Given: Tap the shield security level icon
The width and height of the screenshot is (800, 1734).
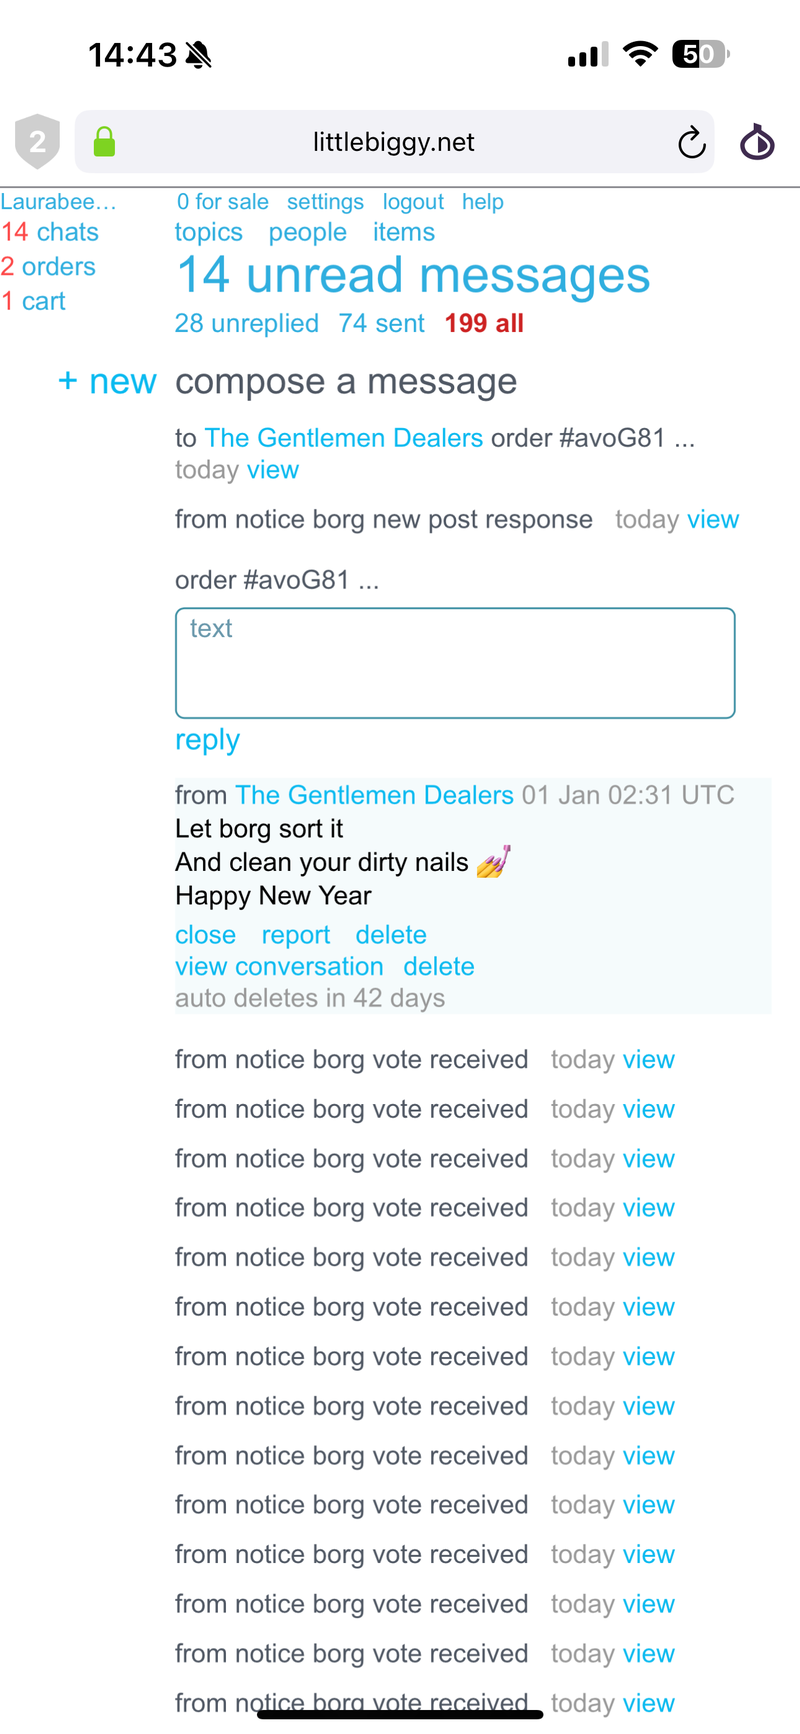Looking at the screenshot, I should (37, 141).
